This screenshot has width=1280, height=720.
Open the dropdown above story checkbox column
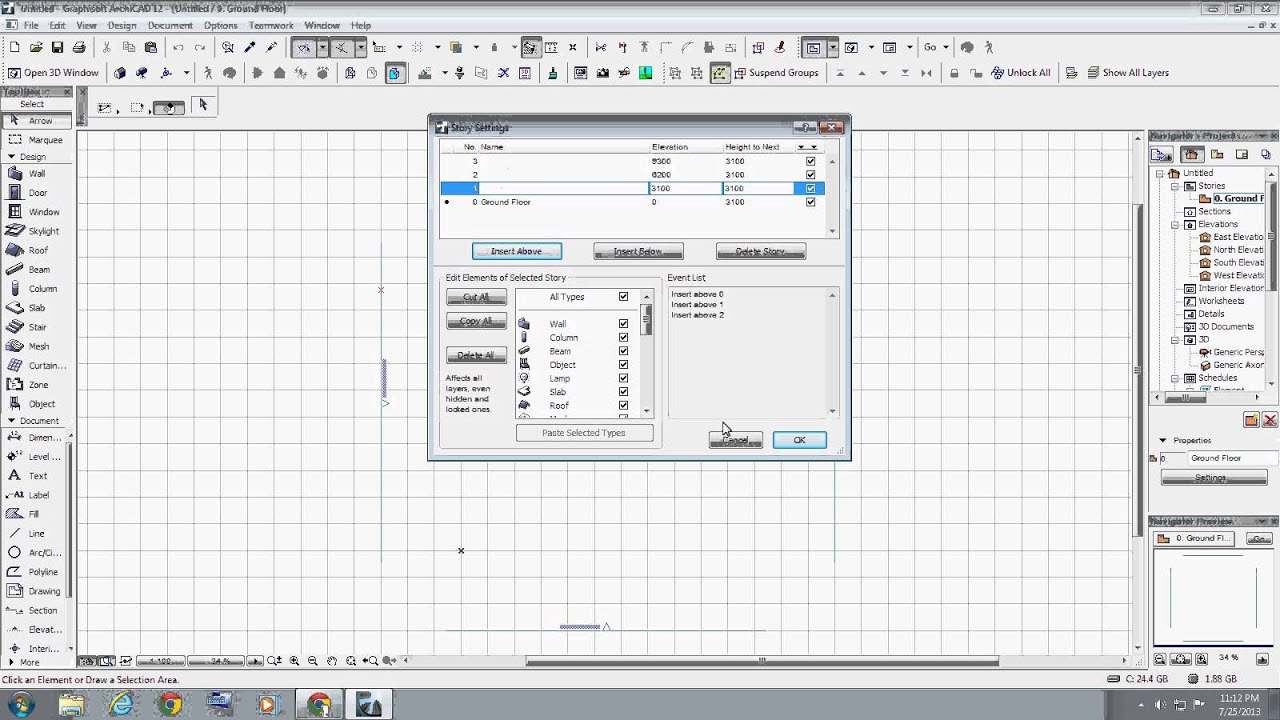[x=807, y=147]
